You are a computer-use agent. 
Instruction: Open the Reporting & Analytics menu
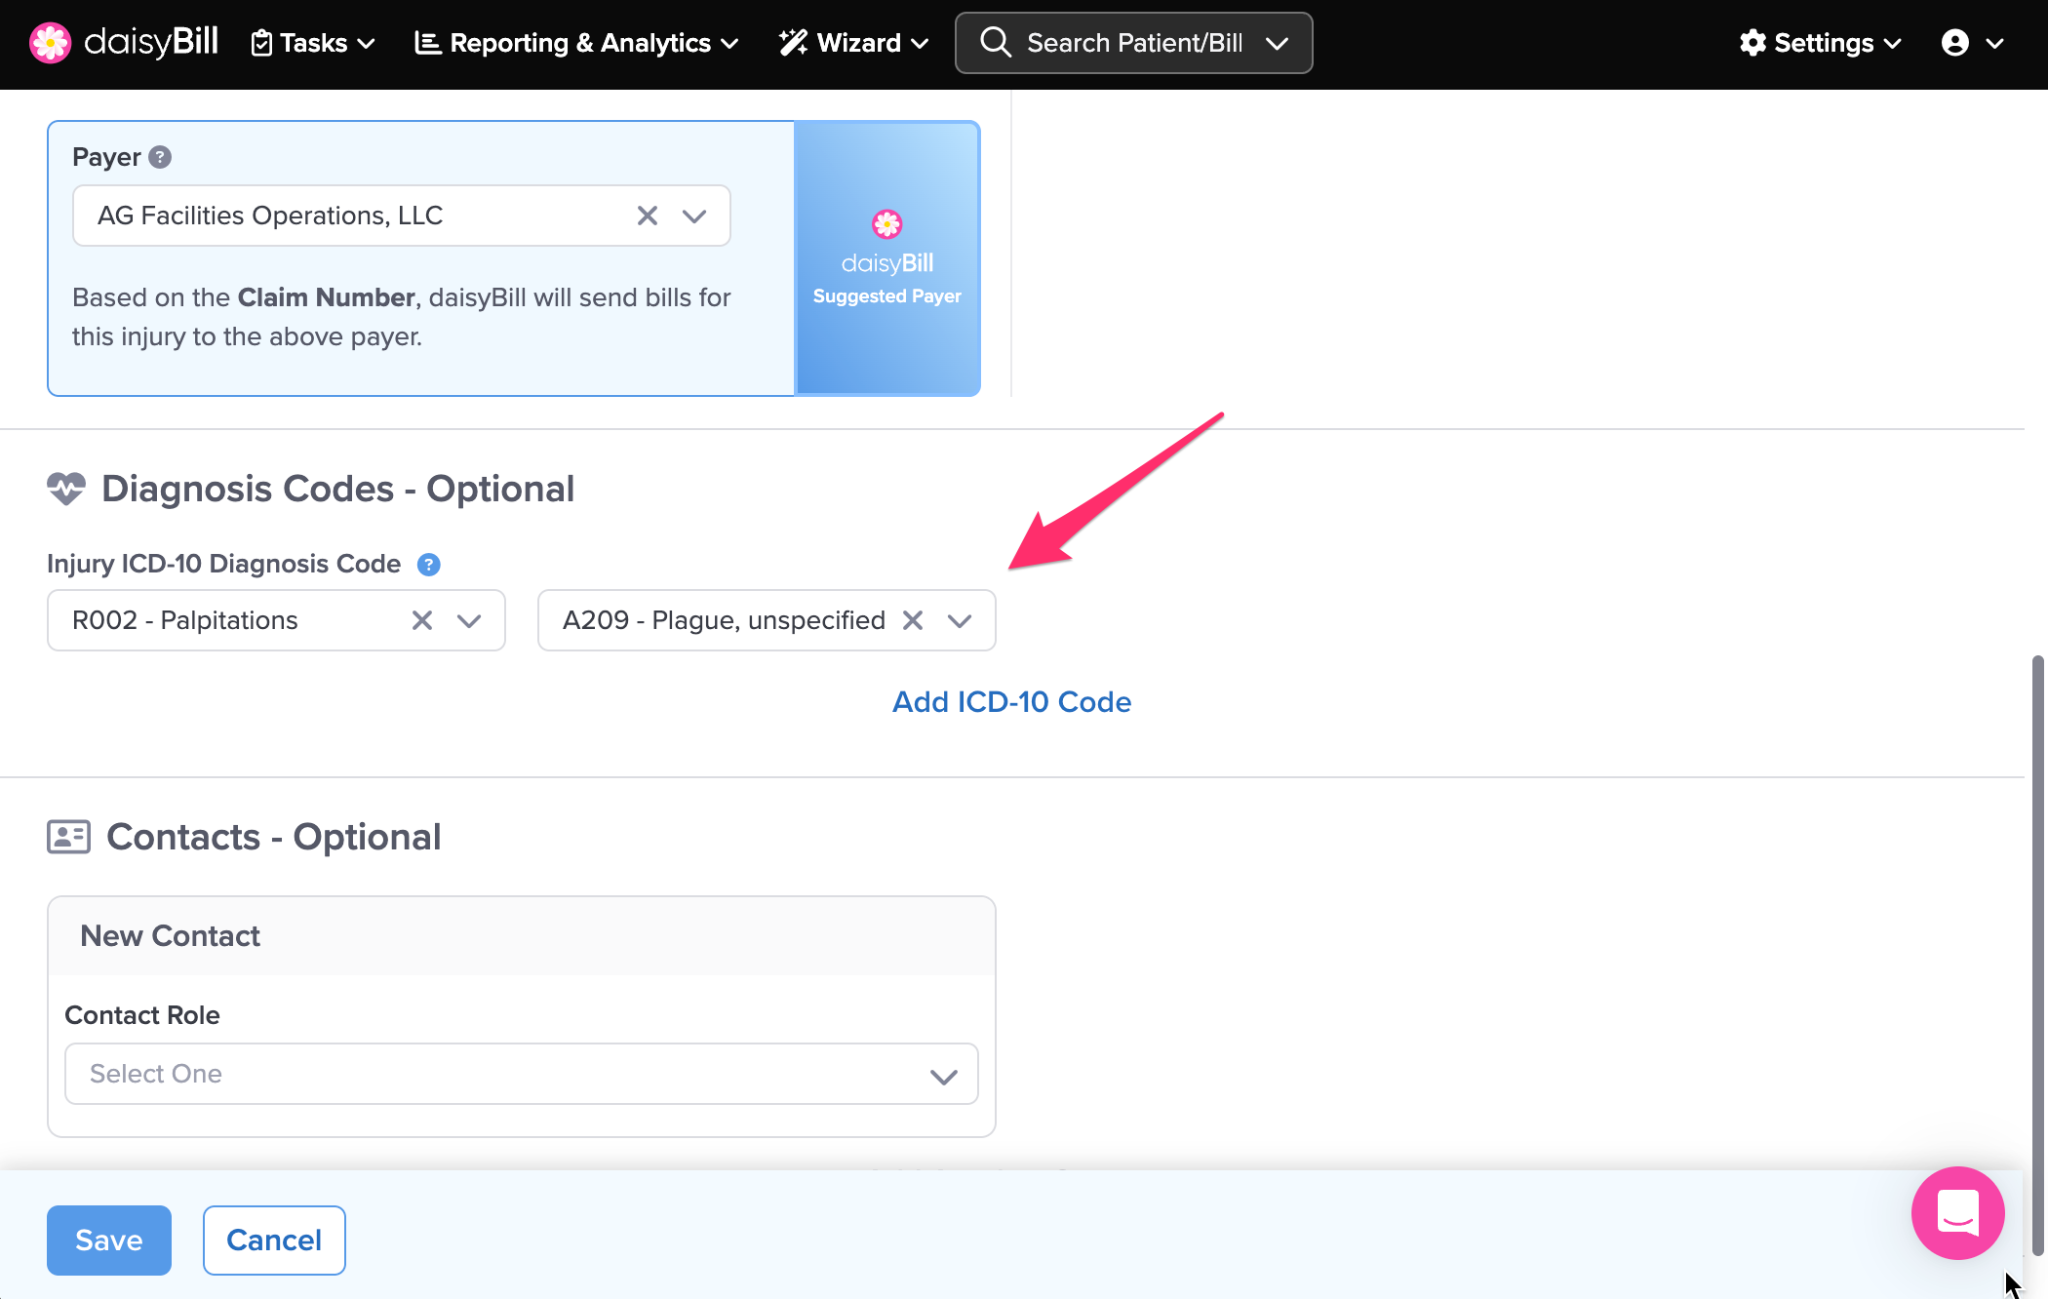click(577, 43)
